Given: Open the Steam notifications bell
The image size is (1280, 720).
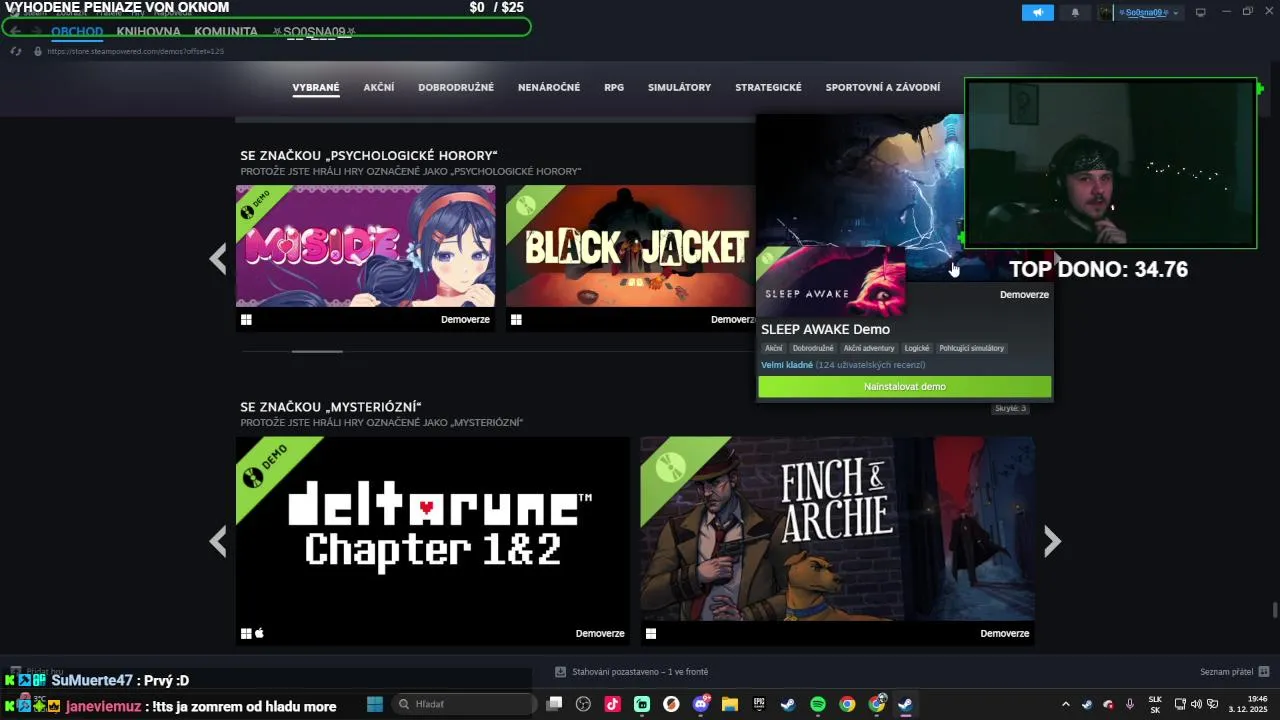Looking at the screenshot, I should tap(1075, 13).
